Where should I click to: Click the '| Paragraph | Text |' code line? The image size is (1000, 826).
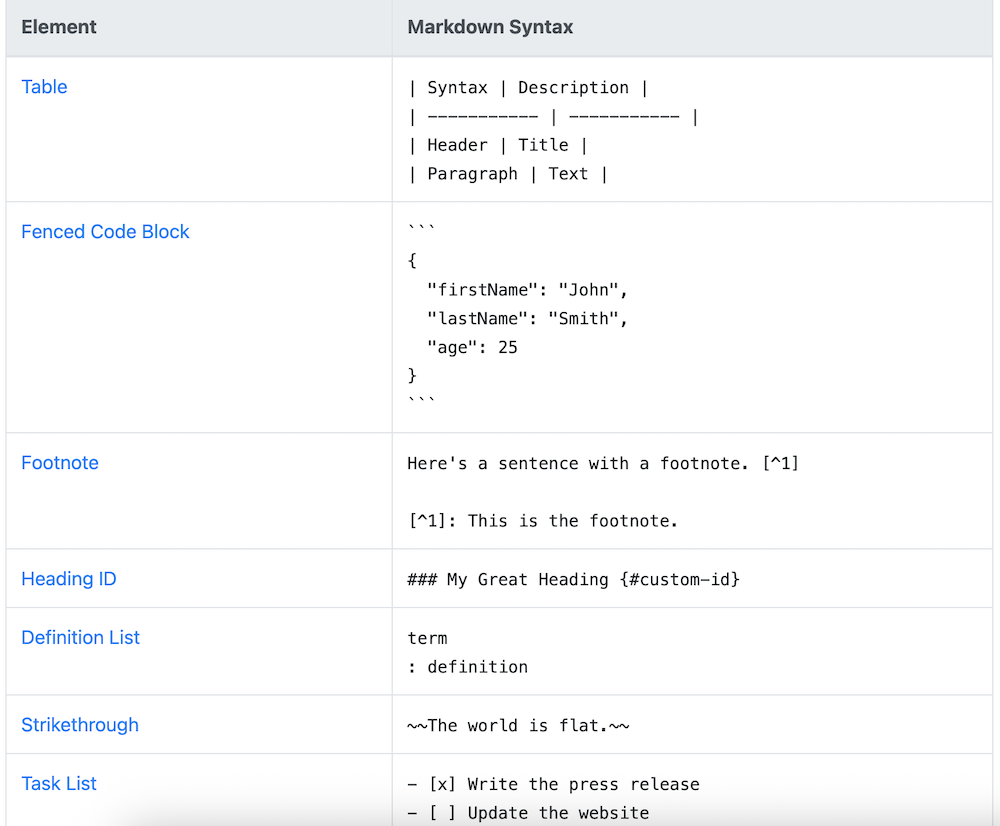click(508, 174)
